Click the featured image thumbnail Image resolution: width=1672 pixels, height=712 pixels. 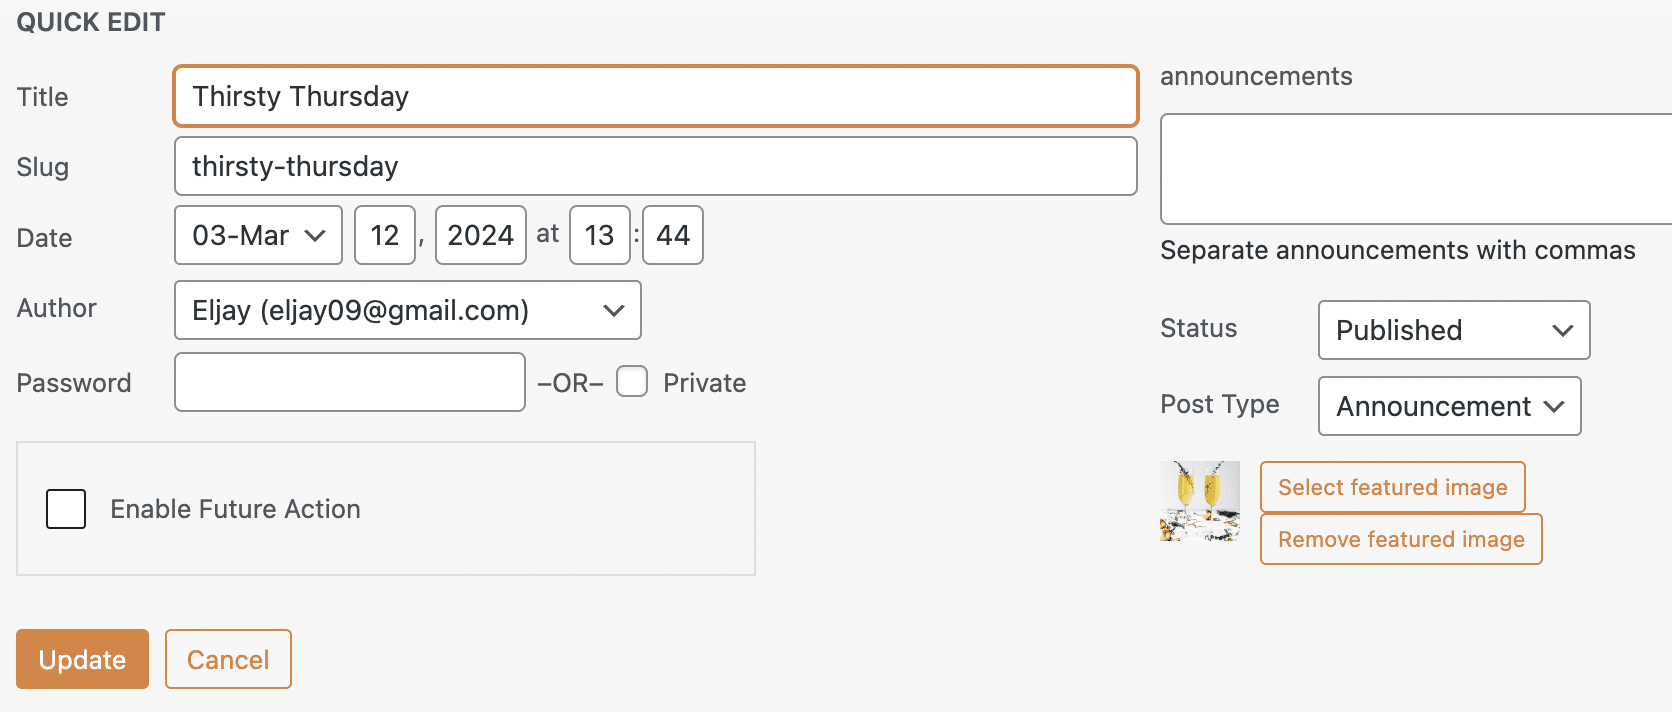[x=1200, y=501]
